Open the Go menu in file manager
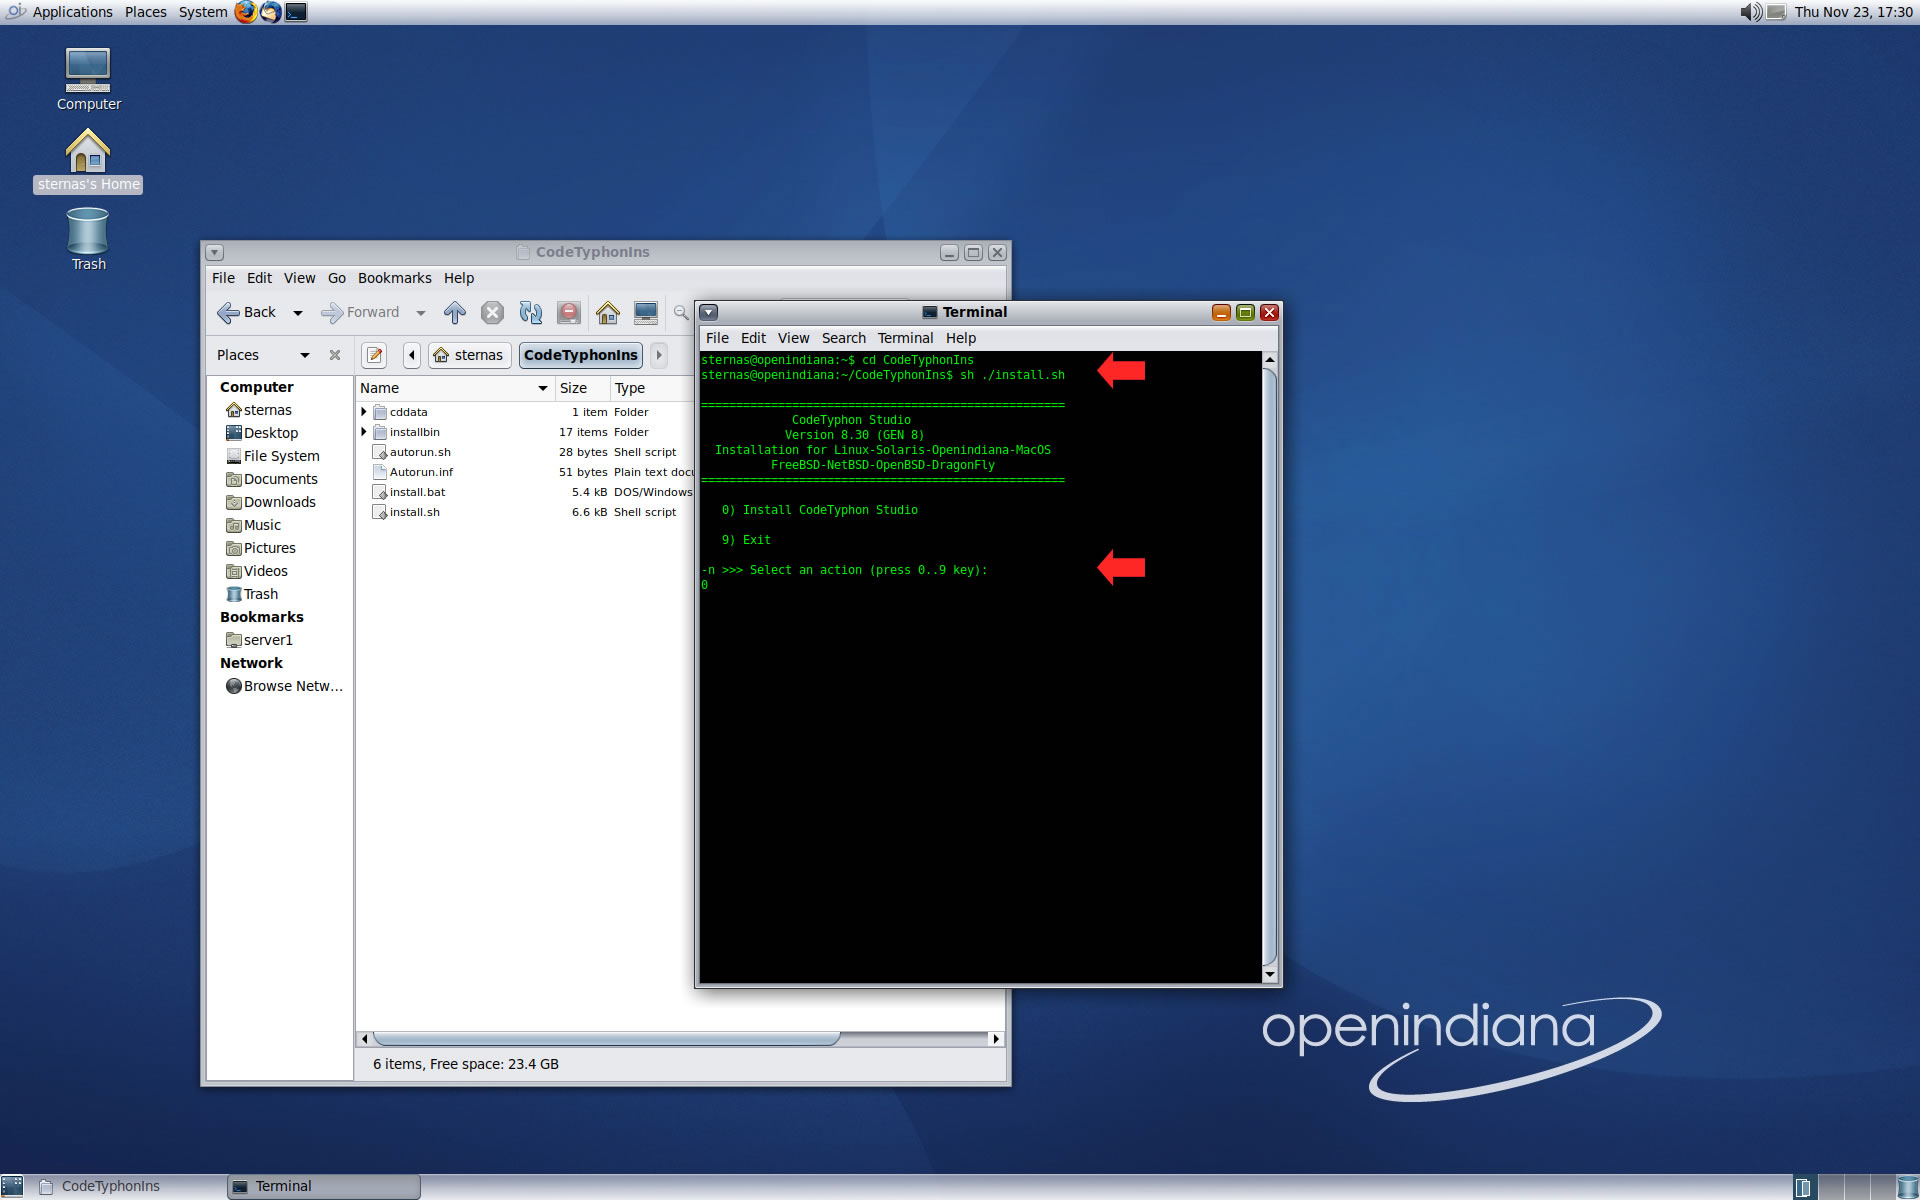The image size is (1920, 1200). pos(336,278)
